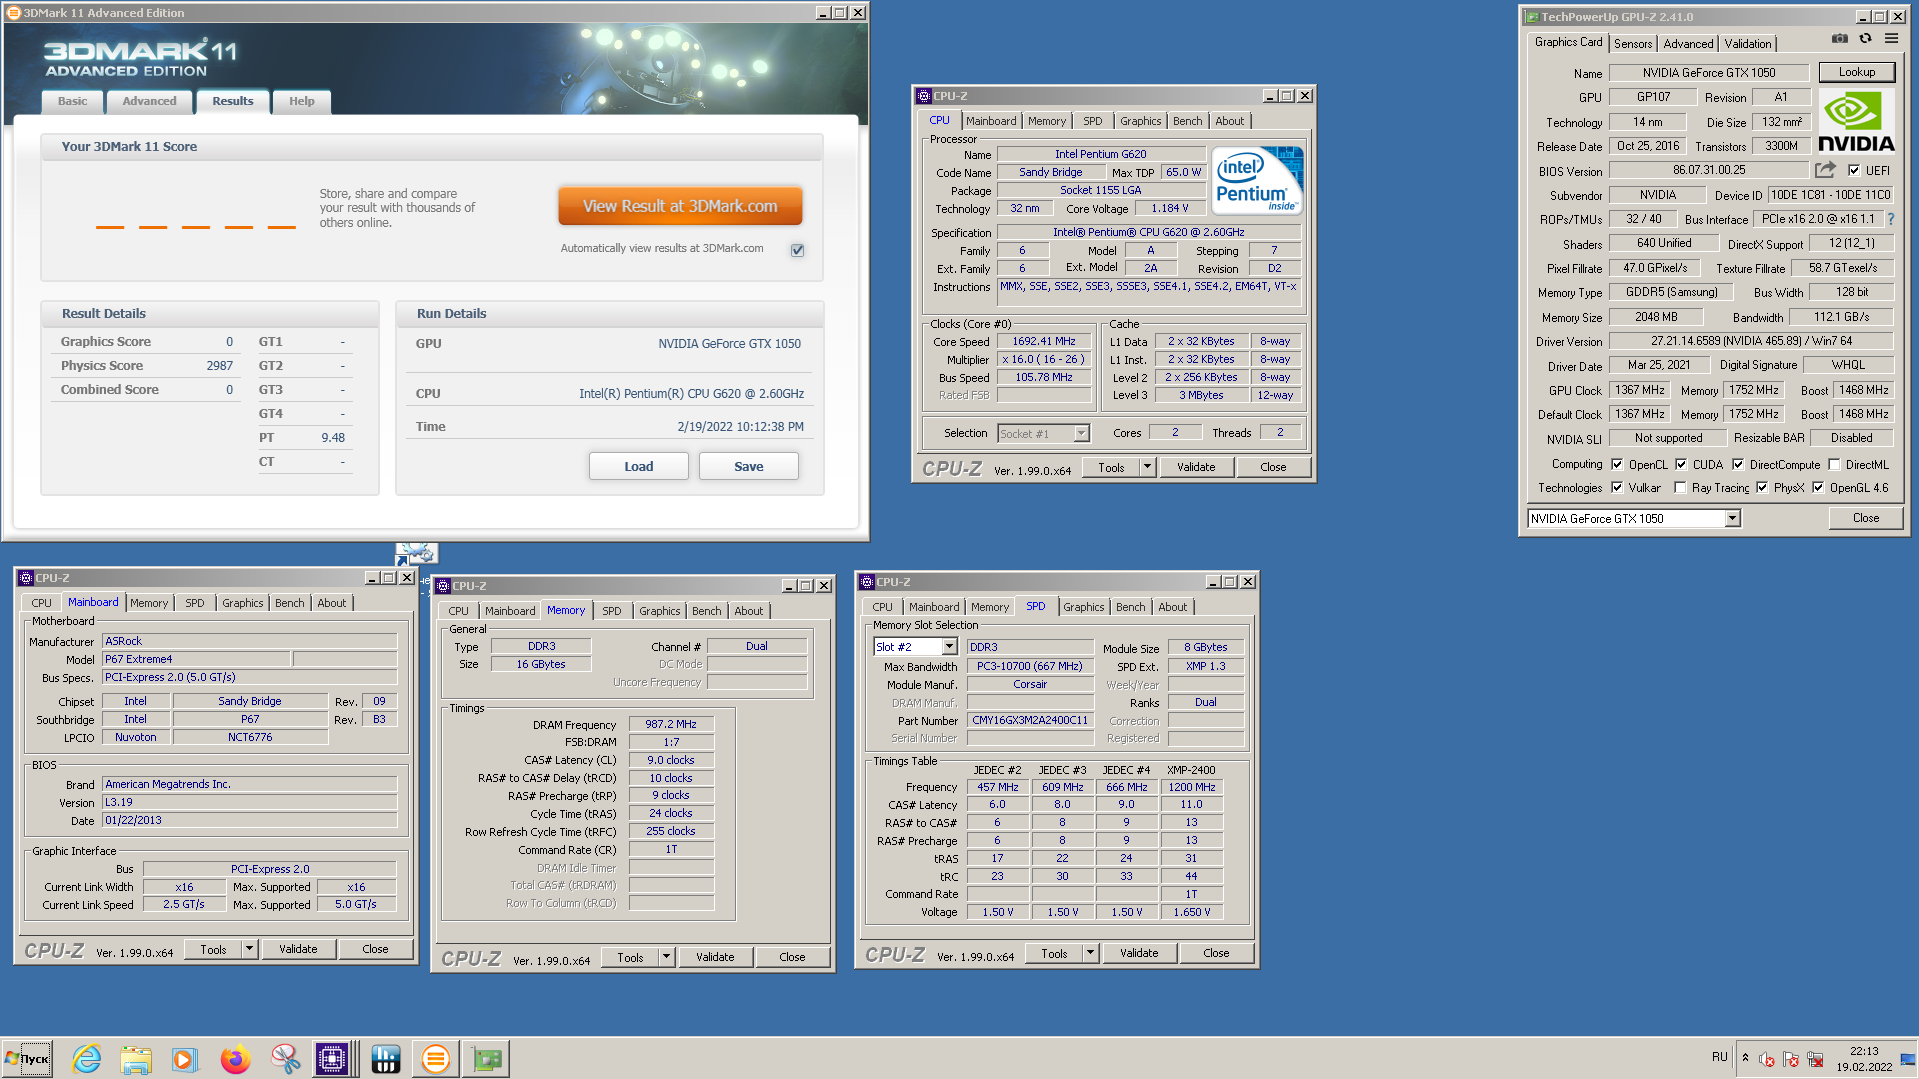Click Close button in GPU-Z
This screenshot has width=1919, height=1079.
coord(1865,518)
